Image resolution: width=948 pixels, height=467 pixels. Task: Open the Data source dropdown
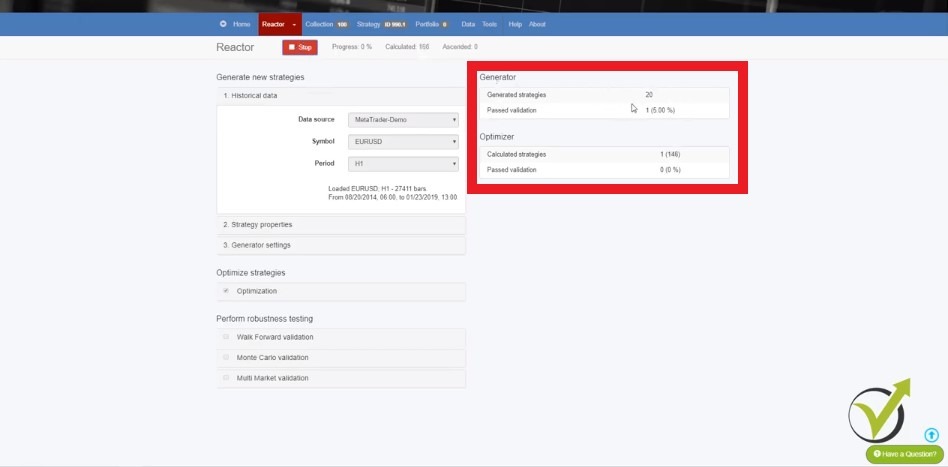(x=403, y=120)
